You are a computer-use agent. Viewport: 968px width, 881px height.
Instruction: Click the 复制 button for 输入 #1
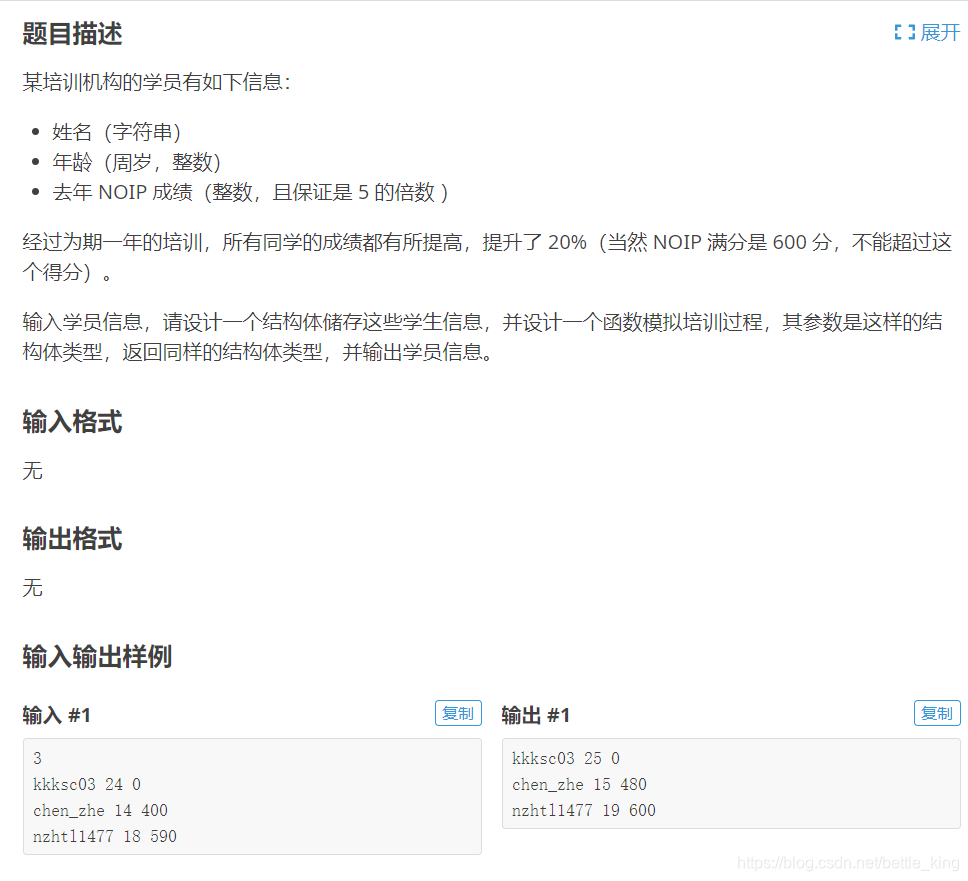[458, 713]
